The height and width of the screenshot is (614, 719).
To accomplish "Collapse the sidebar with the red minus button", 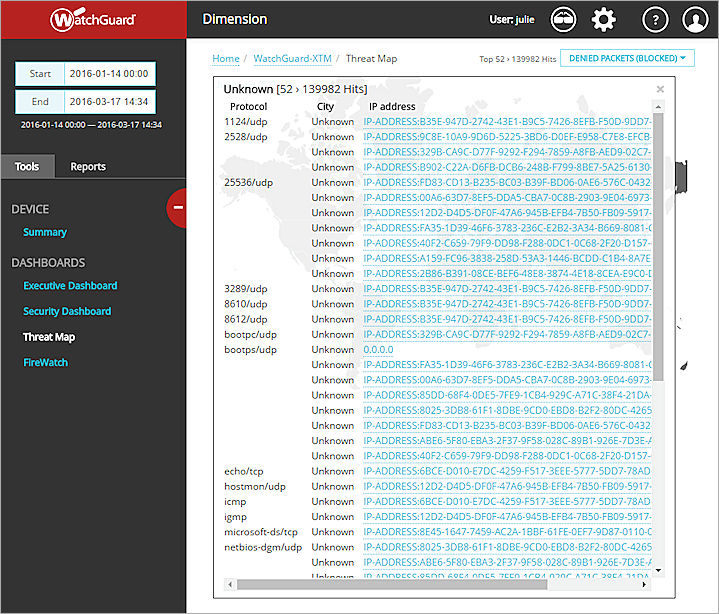I will pos(178,207).
